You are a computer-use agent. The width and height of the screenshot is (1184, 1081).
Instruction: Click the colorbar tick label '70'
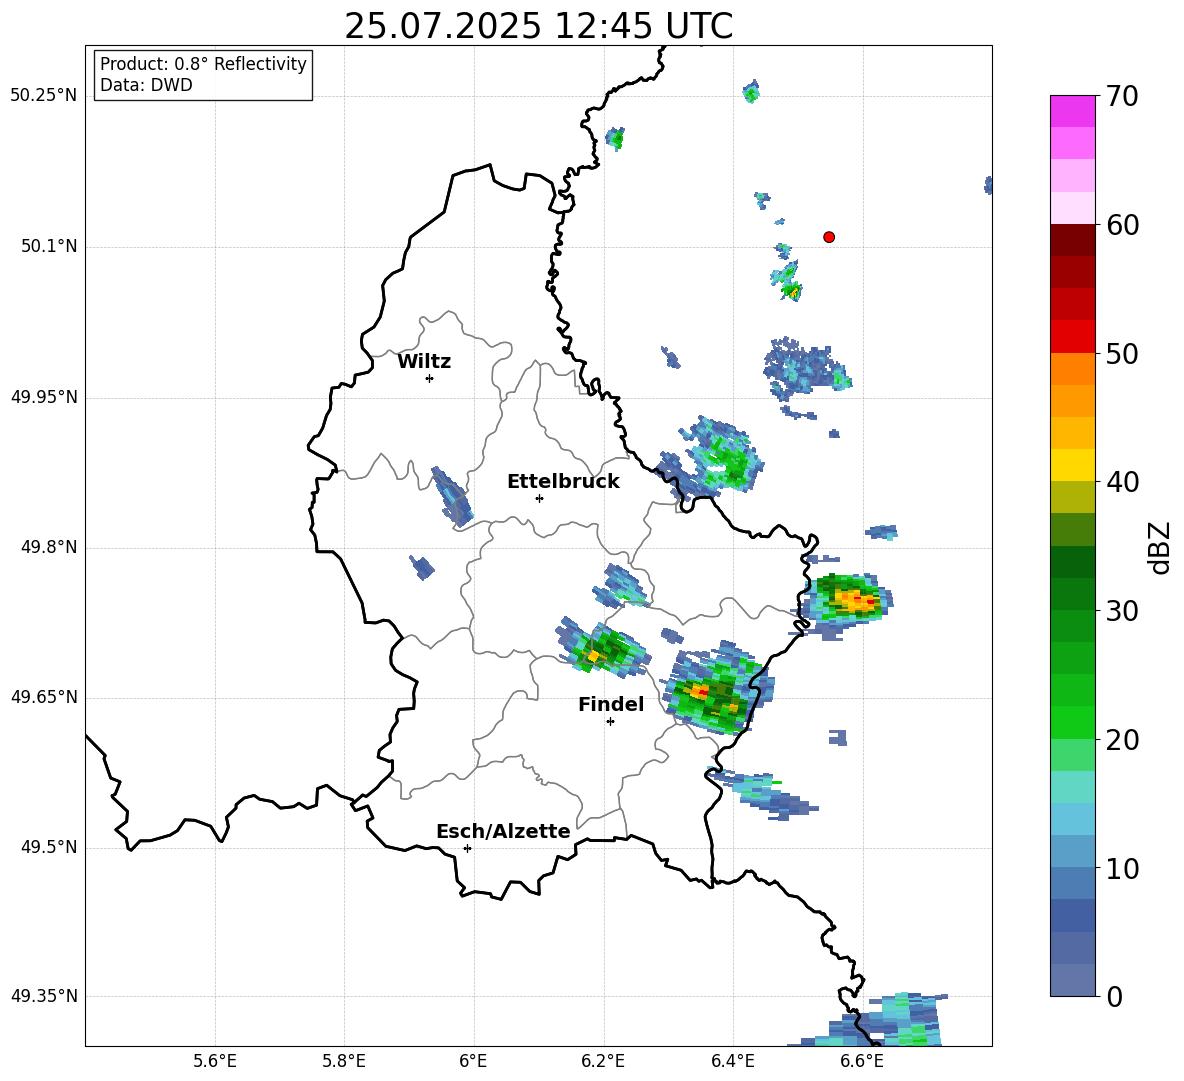[1122, 97]
